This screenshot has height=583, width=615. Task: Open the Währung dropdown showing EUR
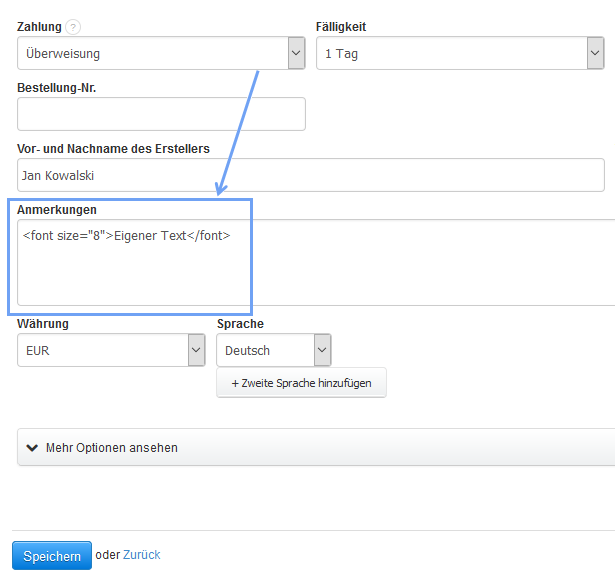(x=102, y=351)
